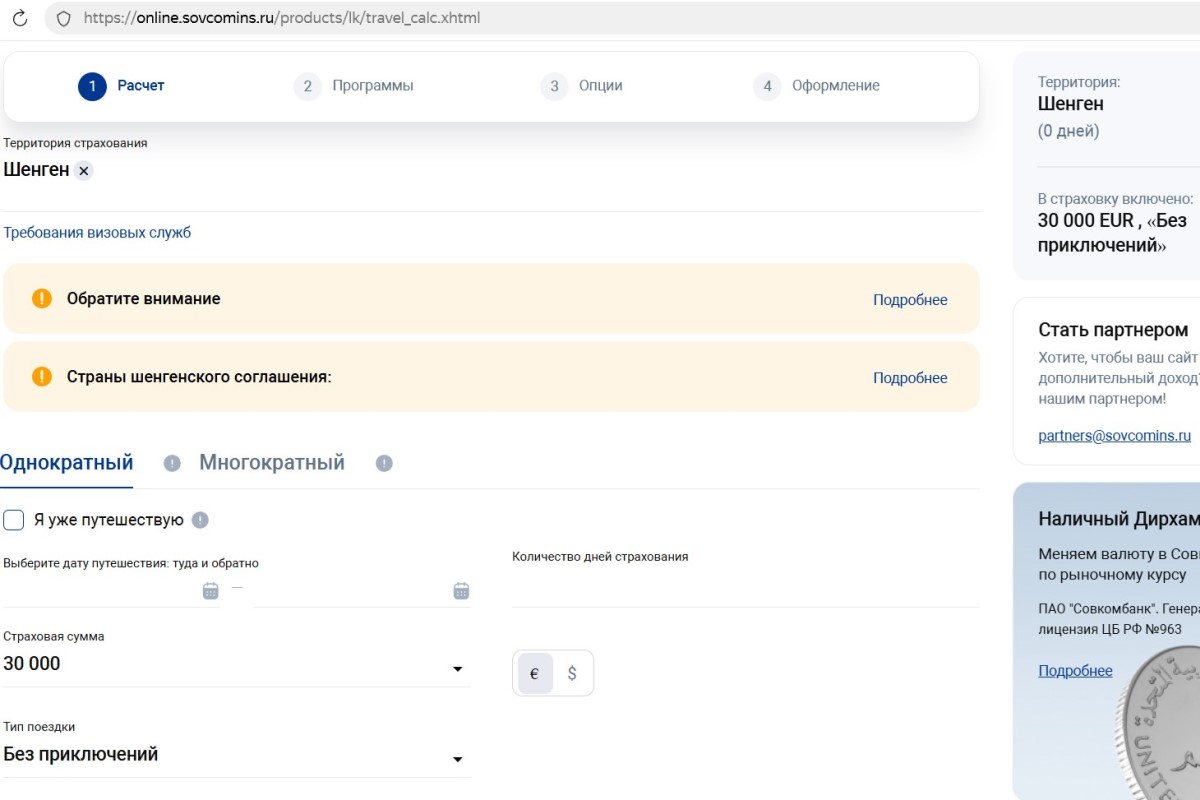Click the 30 000 EUR summary text

[x=1086, y=221]
